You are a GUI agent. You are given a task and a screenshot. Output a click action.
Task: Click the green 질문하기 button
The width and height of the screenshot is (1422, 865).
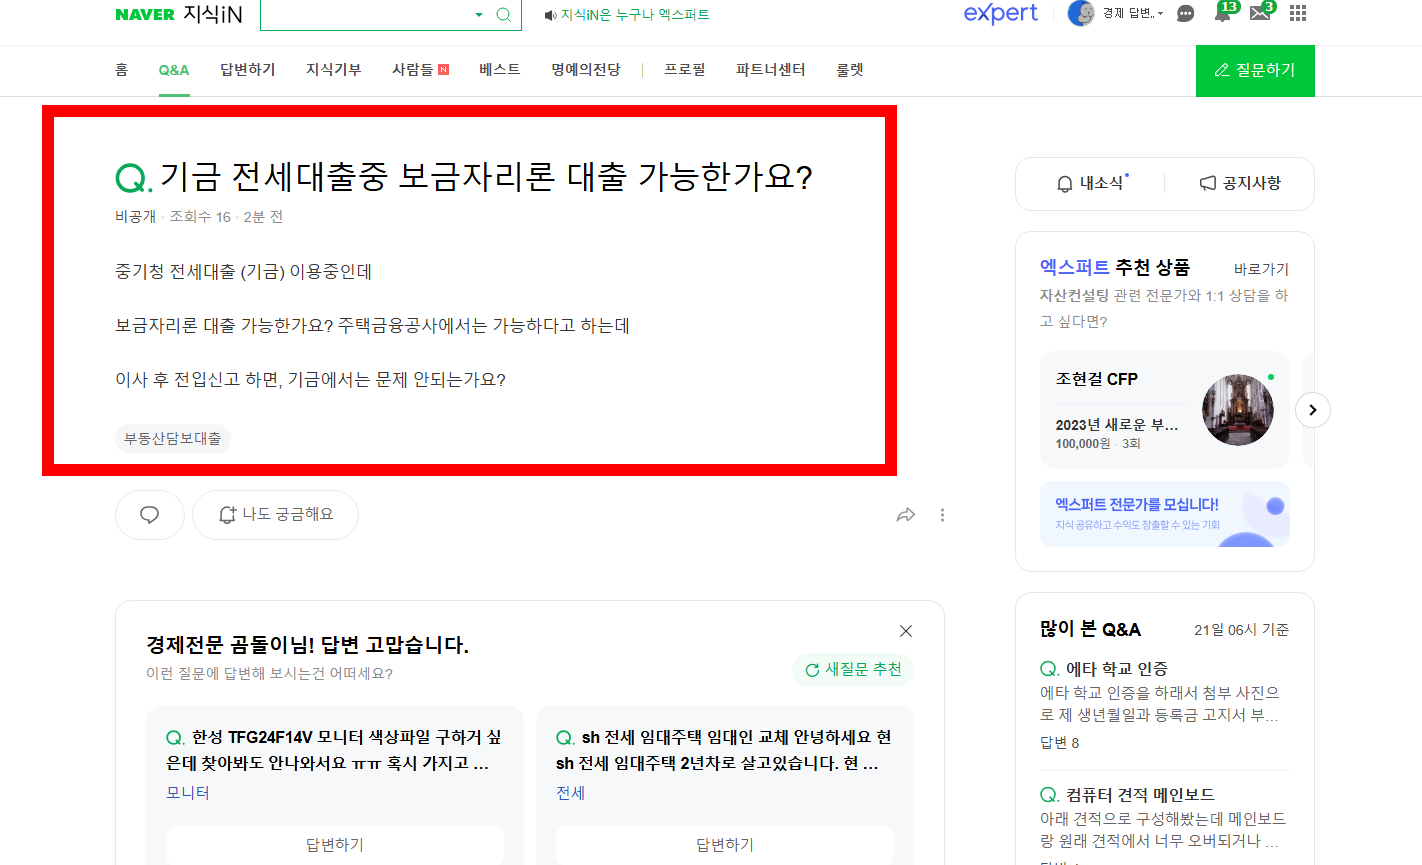pos(1255,71)
